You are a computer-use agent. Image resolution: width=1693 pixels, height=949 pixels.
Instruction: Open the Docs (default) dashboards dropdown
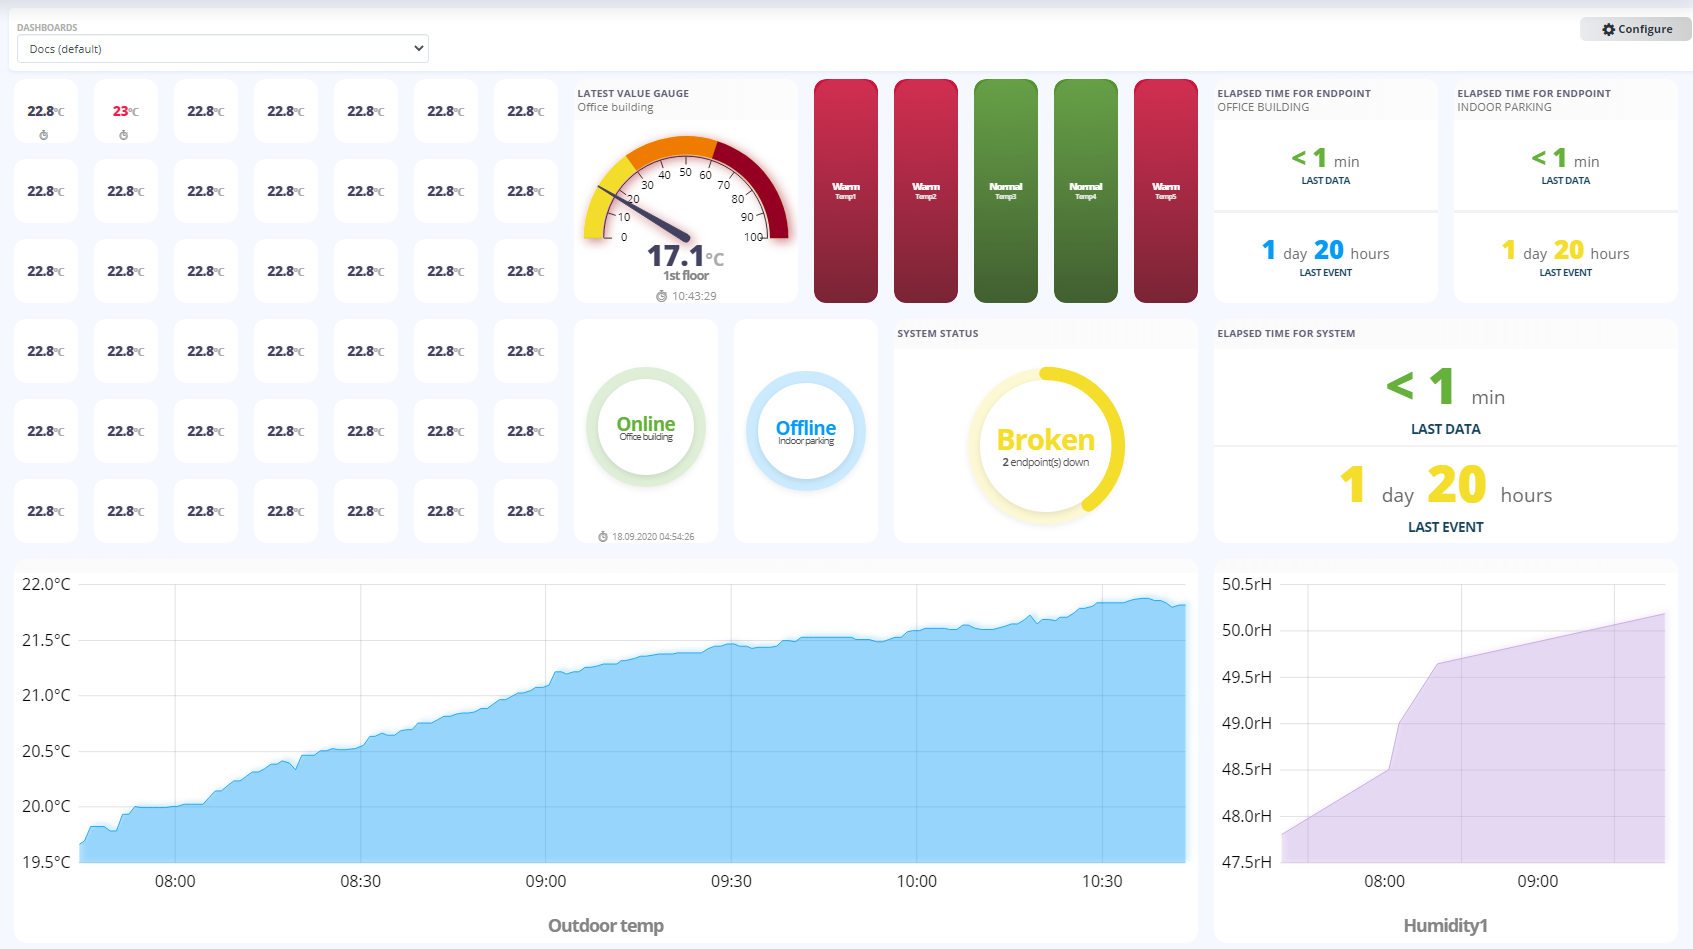pos(223,49)
